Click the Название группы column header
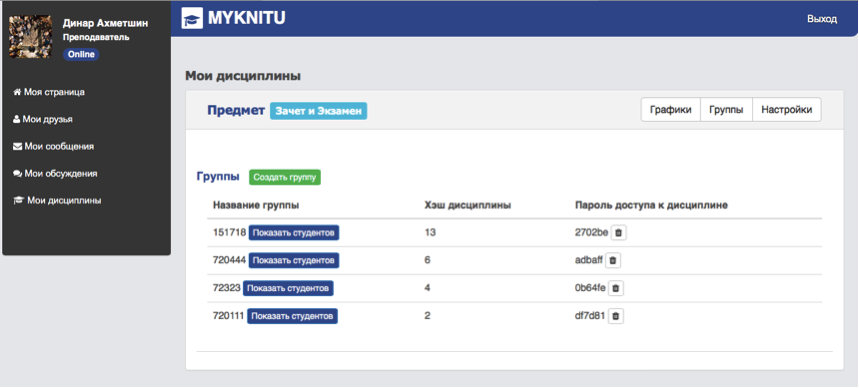This screenshot has width=859, height=388. coord(256,205)
